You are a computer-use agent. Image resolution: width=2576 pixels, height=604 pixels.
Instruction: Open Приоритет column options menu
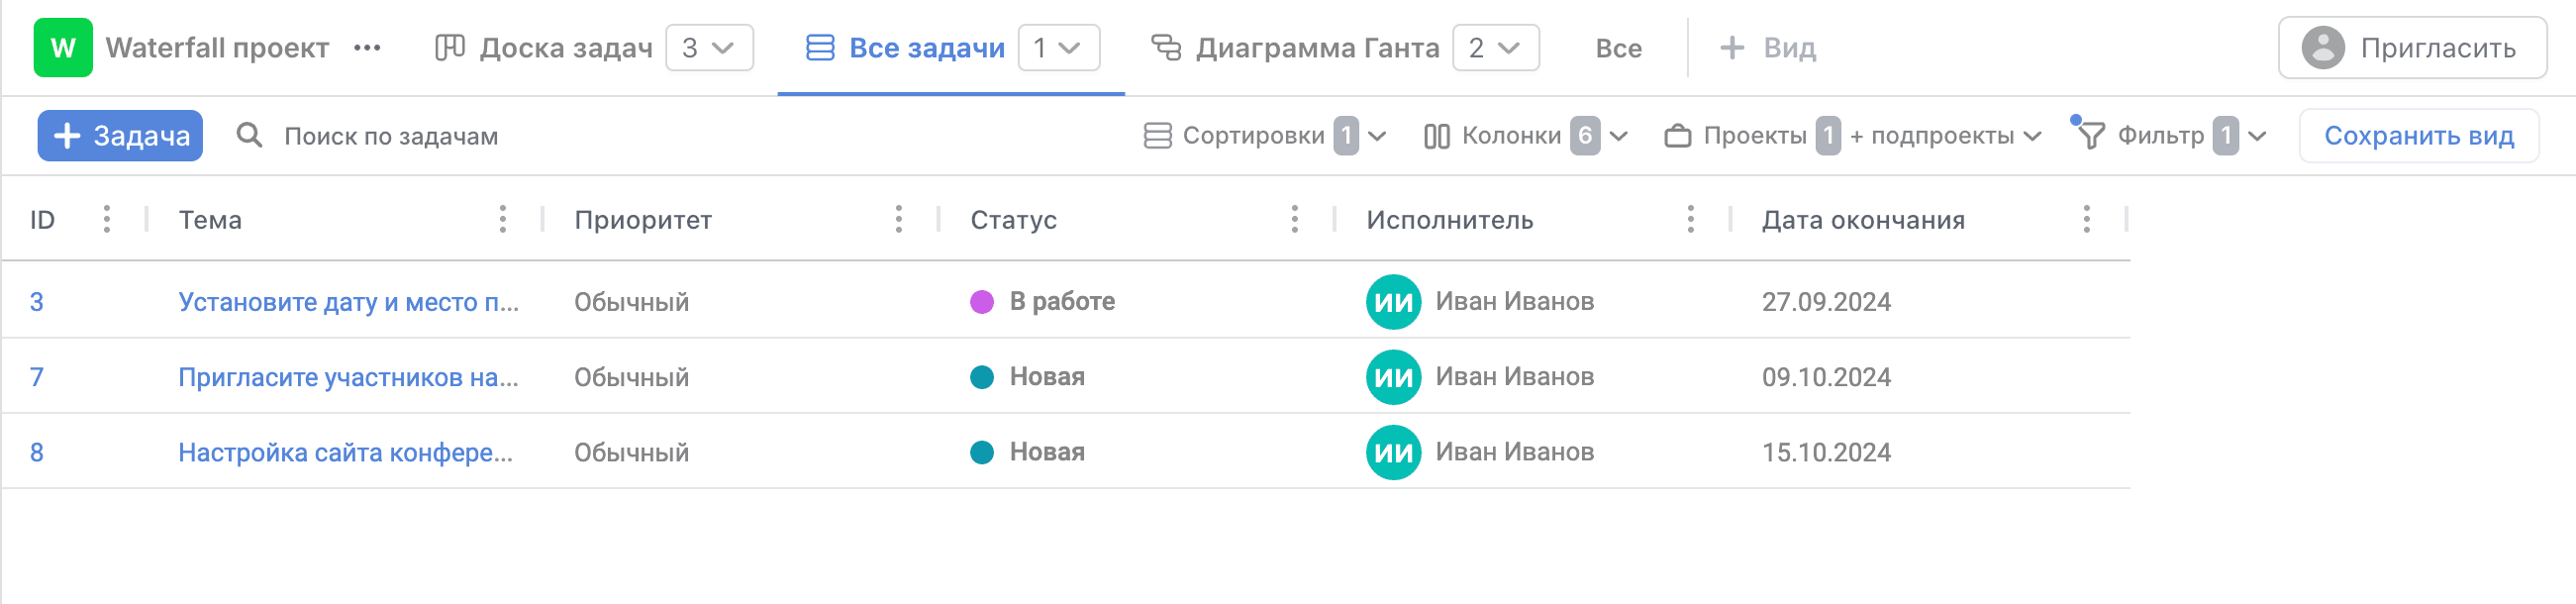899,219
